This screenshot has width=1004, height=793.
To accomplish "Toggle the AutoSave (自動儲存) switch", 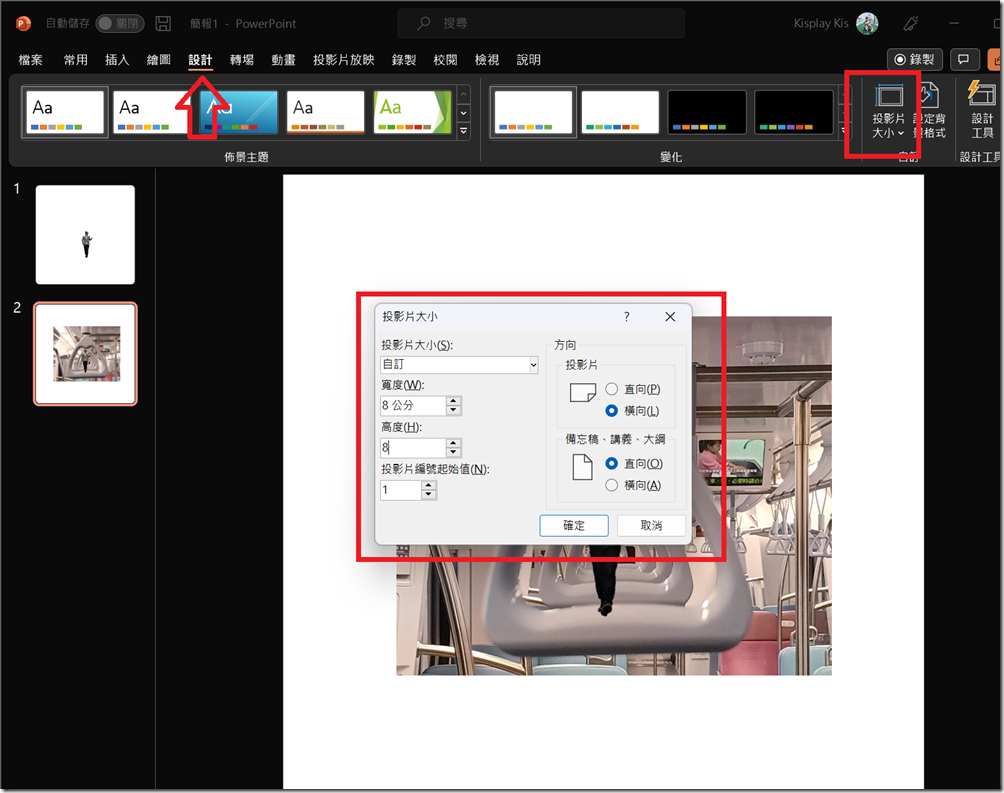I will point(119,23).
